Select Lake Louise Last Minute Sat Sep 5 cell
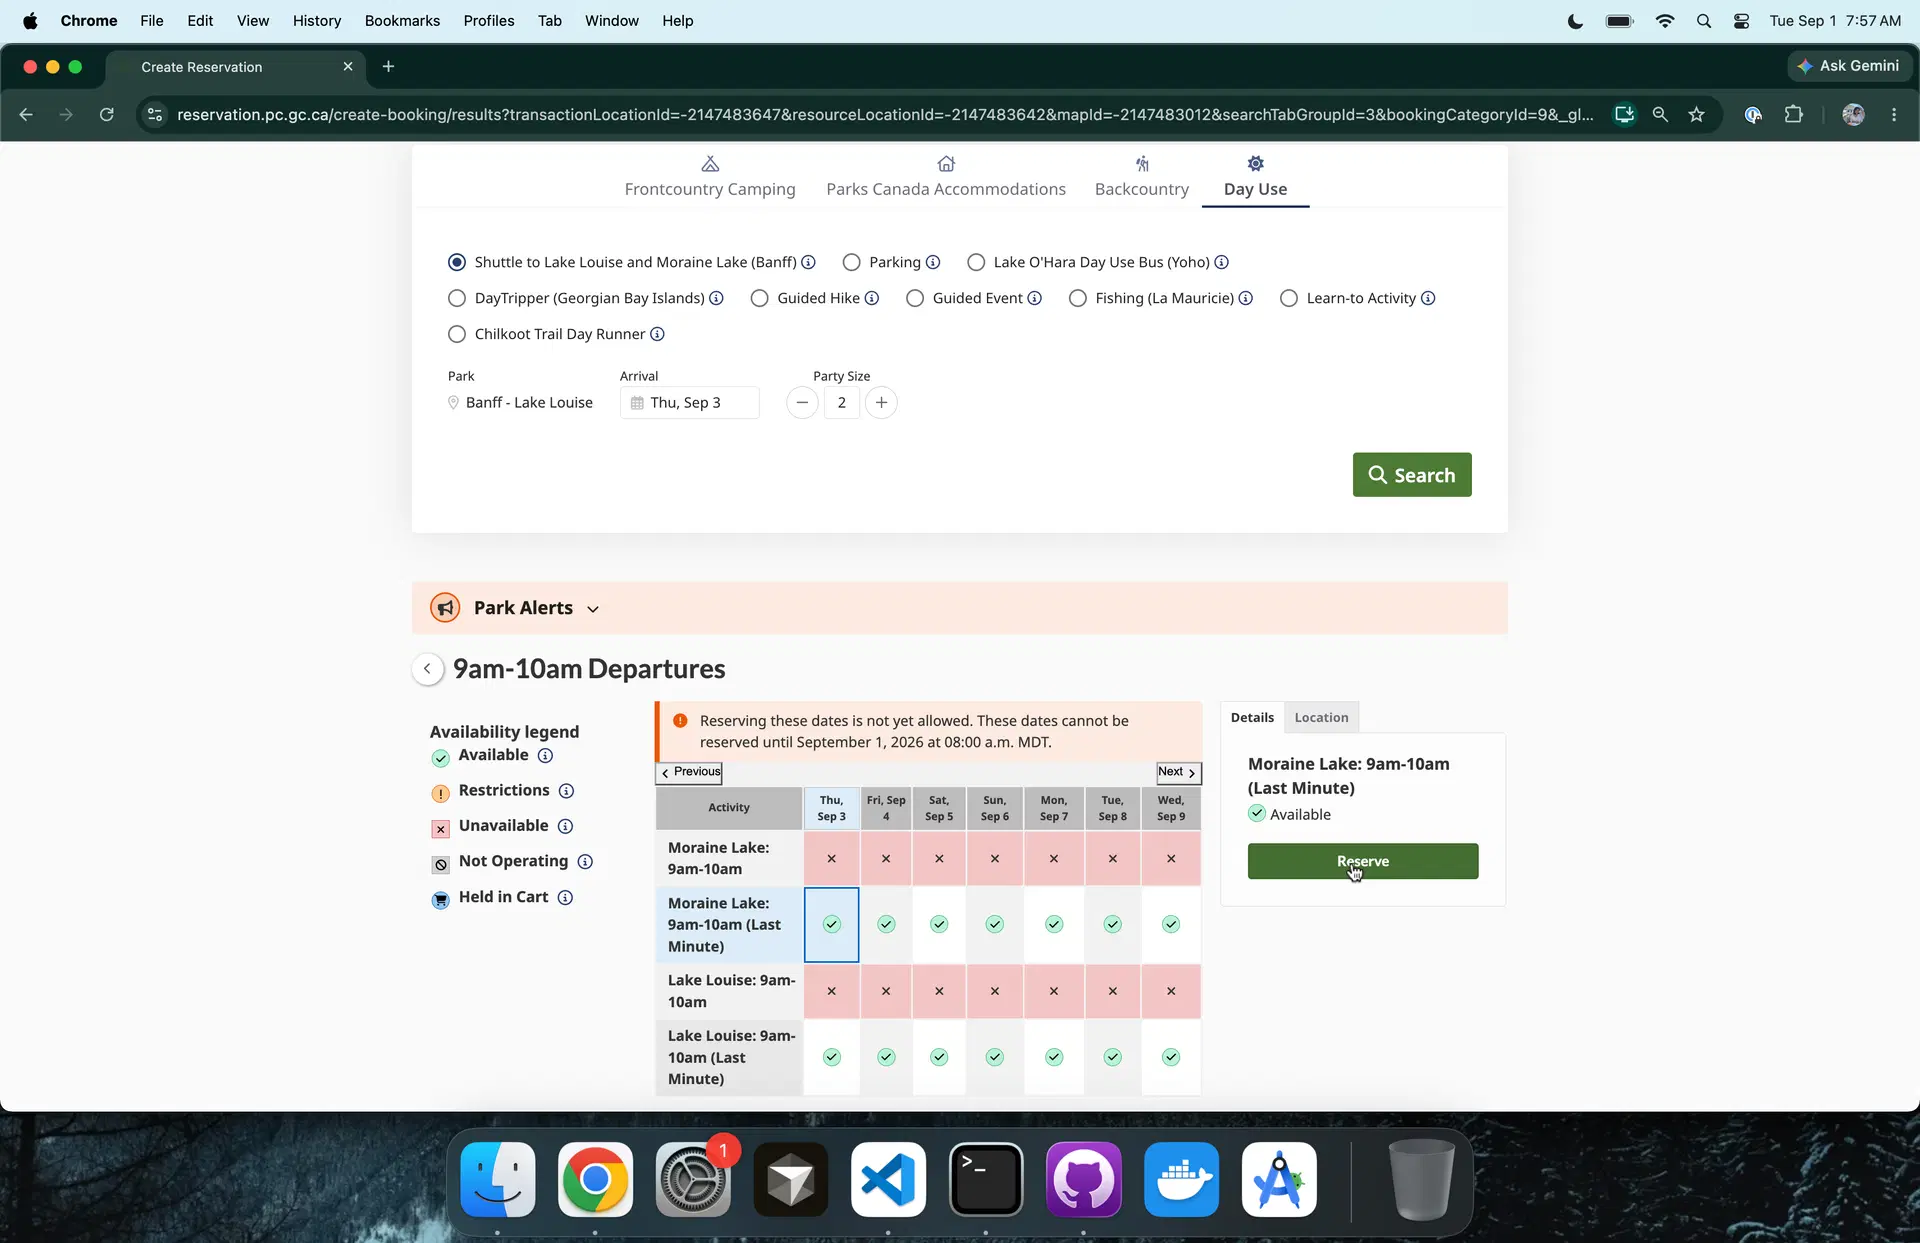This screenshot has height=1243, width=1920. pyautogui.click(x=939, y=1058)
